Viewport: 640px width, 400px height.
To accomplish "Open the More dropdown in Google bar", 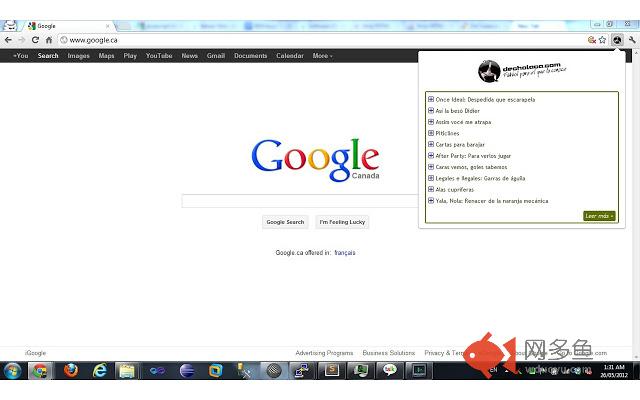I will pyautogui.click(x=322, y=56).
